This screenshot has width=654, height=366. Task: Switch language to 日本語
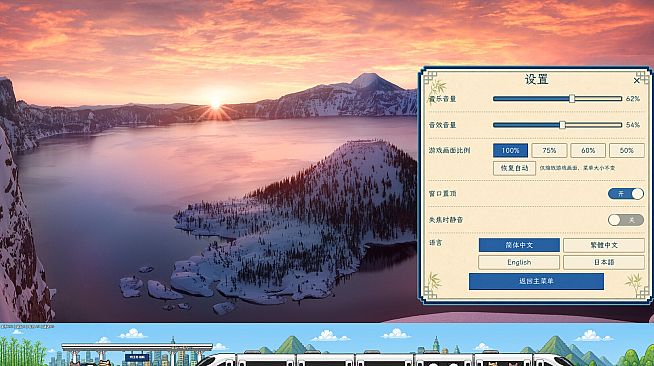[x=604, y=262]
